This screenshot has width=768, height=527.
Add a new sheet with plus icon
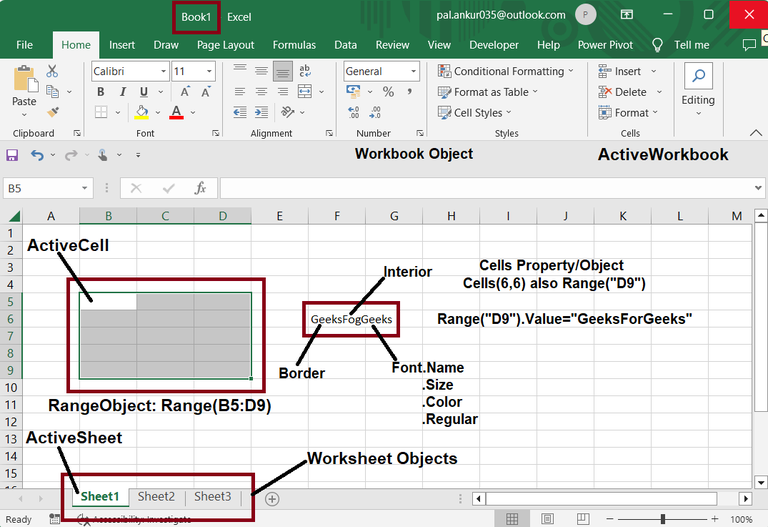pyautogui.click(x=272, y=498)
